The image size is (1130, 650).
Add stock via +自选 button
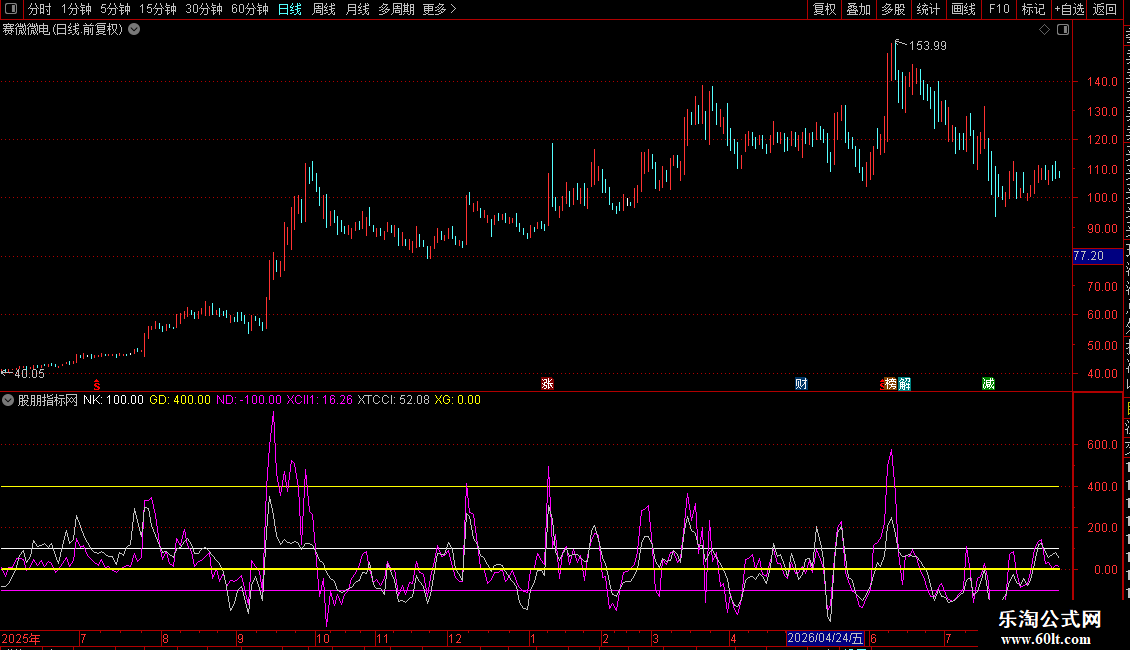[x=1069, y=9]
